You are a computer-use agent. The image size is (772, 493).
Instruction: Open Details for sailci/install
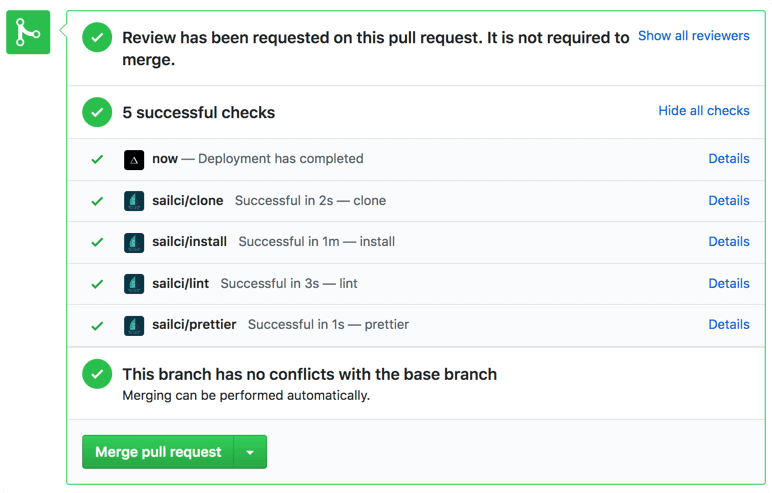click(729, 241)
